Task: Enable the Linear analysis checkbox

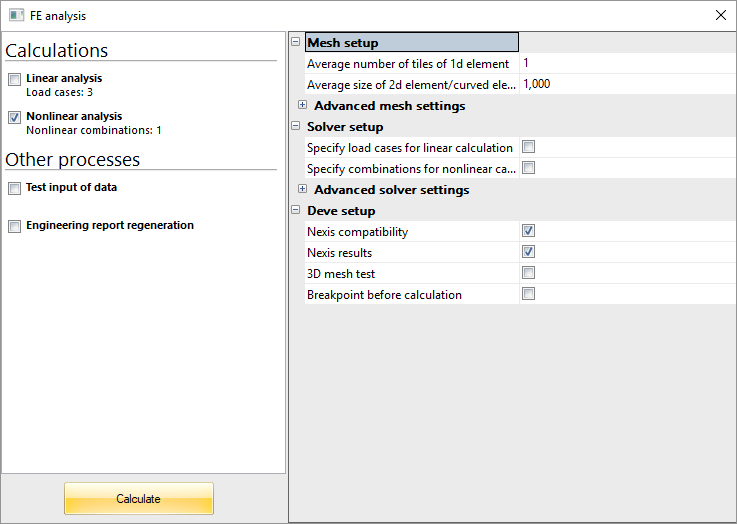Action: click(14, 79)
